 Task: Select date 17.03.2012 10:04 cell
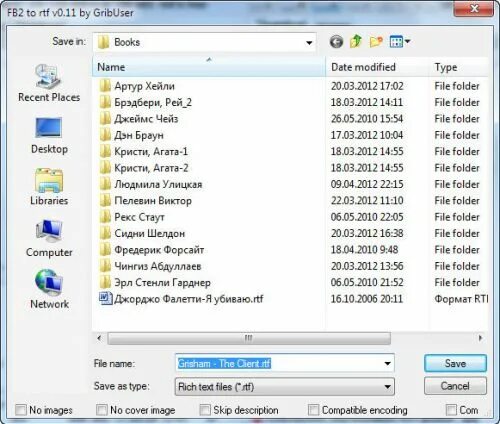[367, 135]
